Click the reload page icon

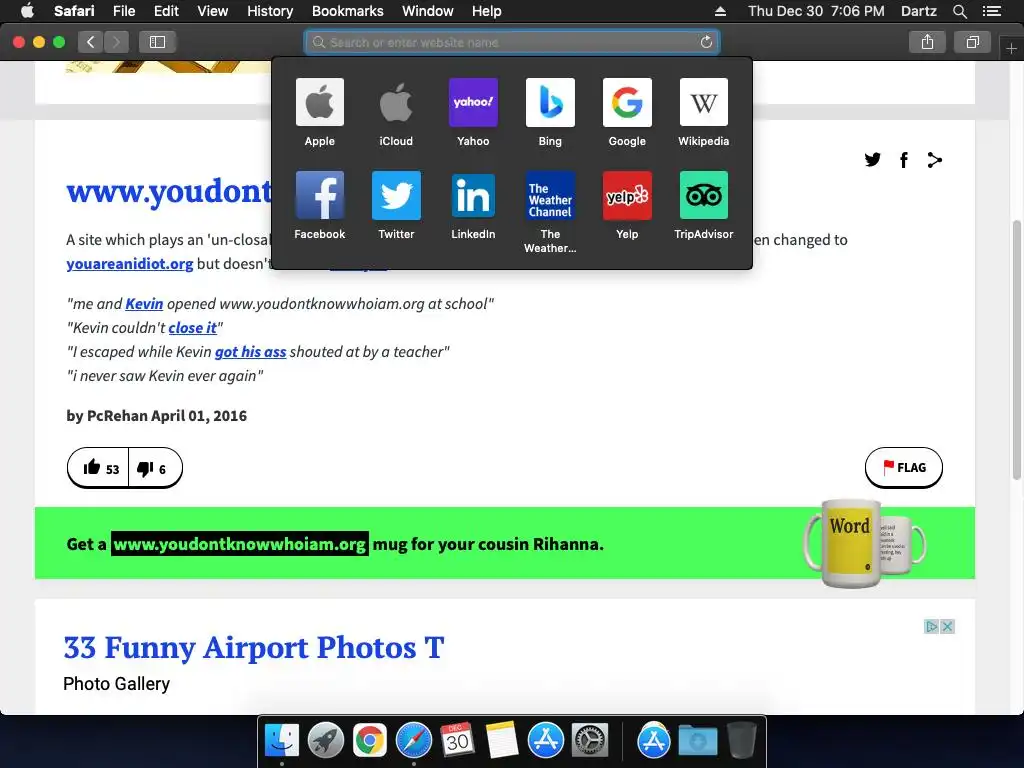[706, 42]
